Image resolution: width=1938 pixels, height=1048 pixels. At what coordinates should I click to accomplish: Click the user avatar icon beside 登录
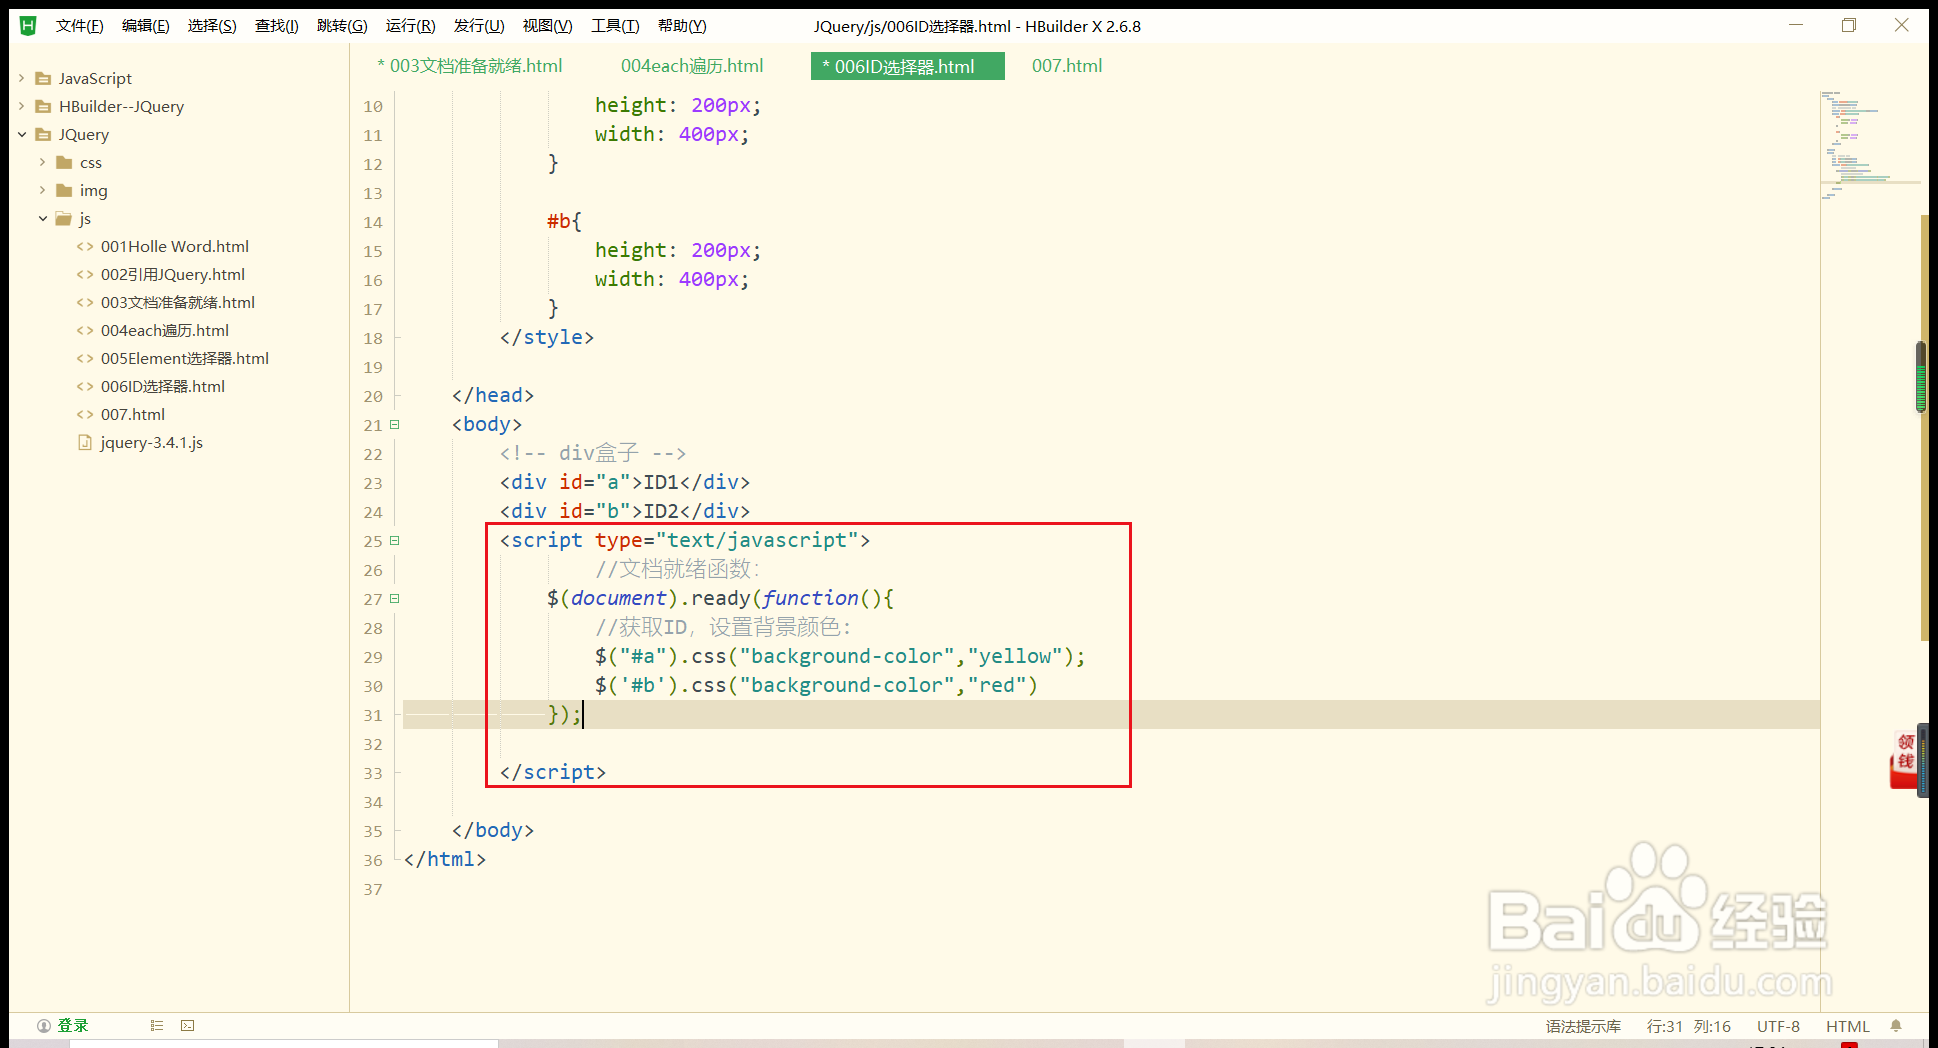pyautogui.click(x=44, y=1026)
